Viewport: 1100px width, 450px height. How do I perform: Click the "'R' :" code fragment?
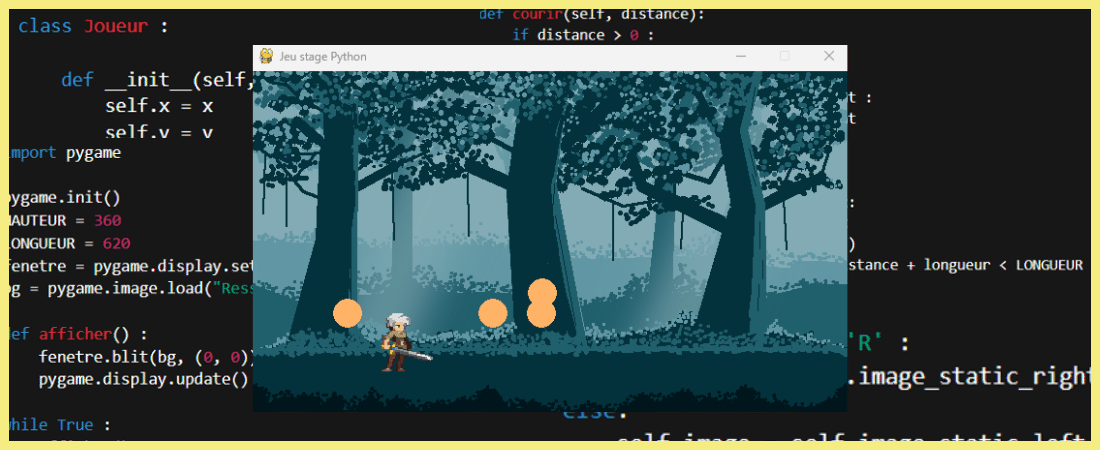pos(879,345)
